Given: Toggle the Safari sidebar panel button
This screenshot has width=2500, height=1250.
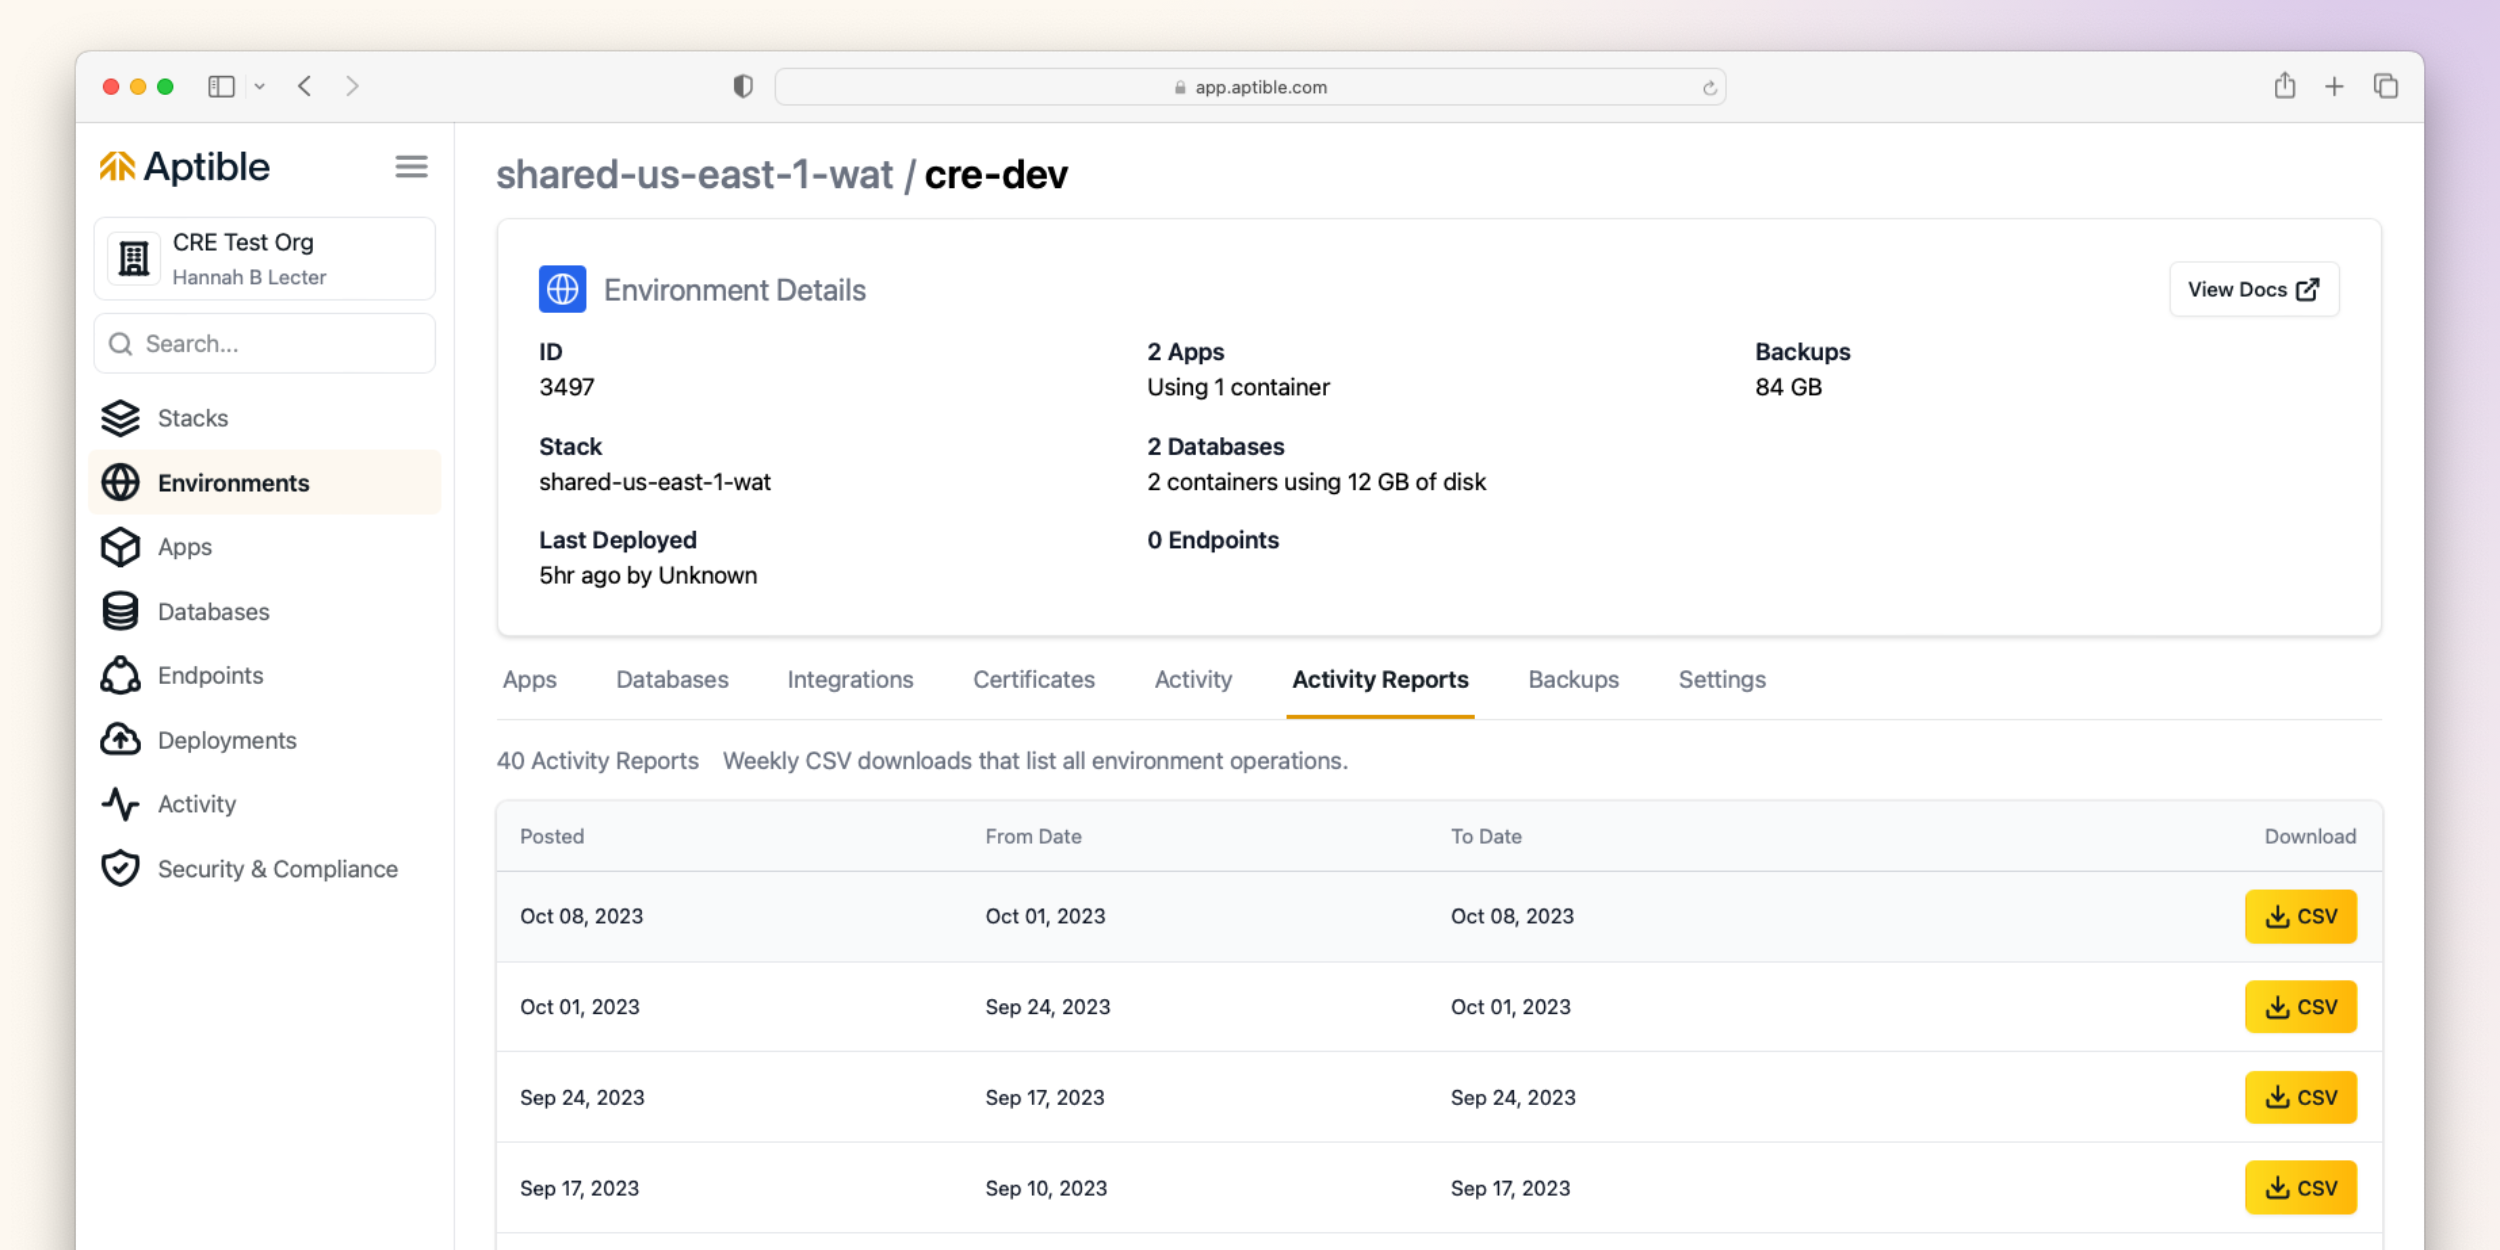Looking at the screenshot, I should pos(221,87).
